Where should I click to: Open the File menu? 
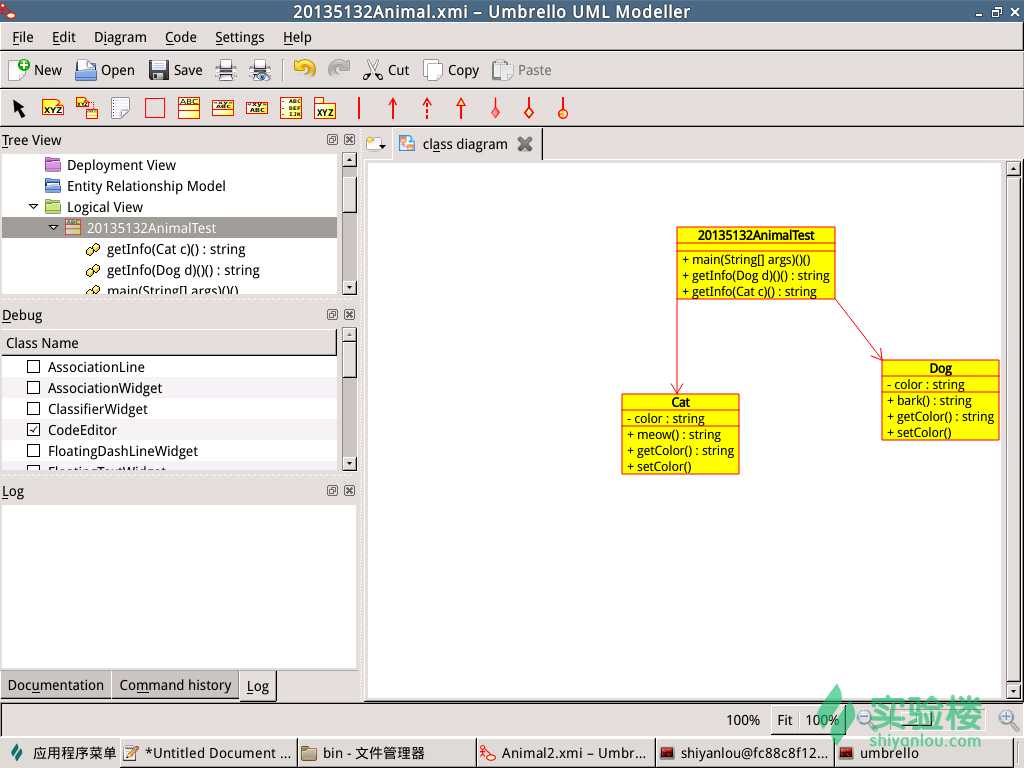[23, 37]
